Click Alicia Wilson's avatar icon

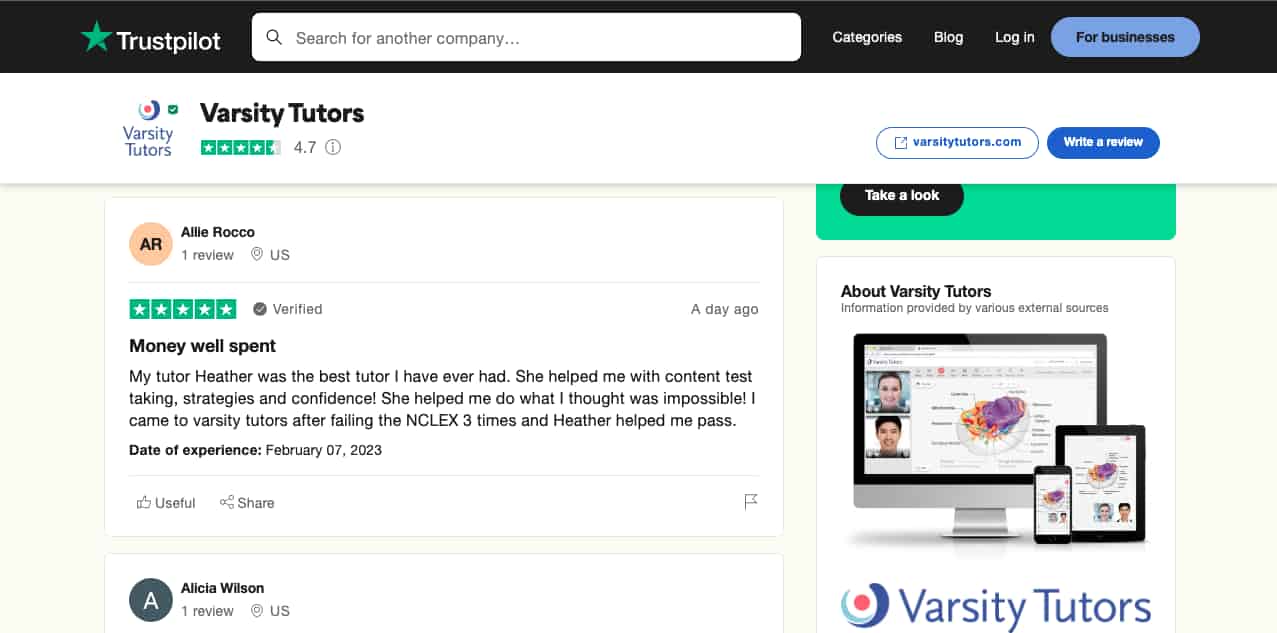coord(151,600)
